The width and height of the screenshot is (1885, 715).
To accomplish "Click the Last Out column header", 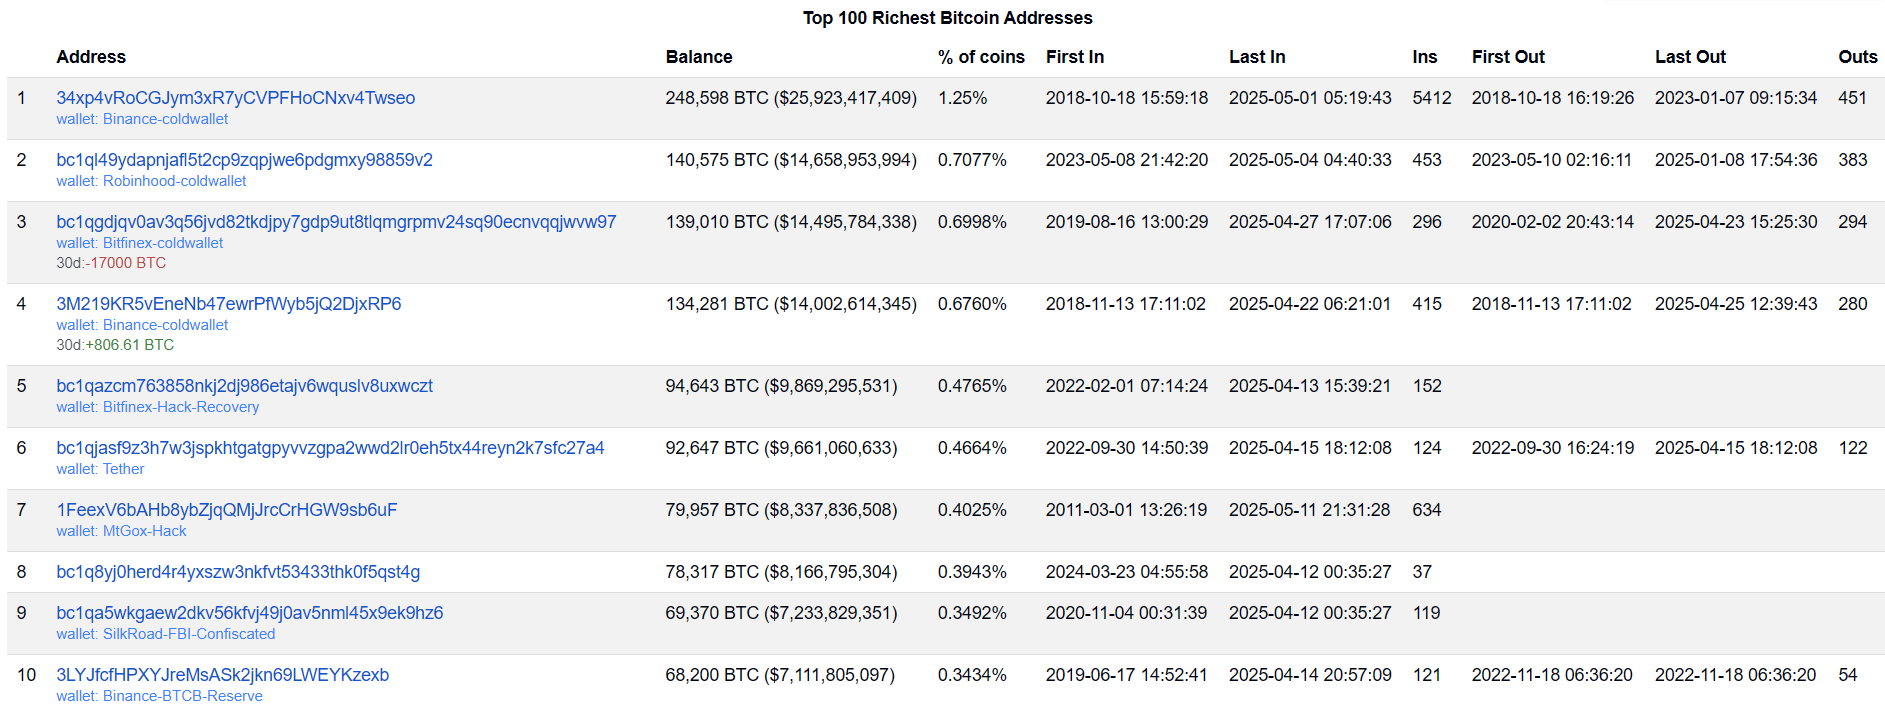I will pos(1689,57).
